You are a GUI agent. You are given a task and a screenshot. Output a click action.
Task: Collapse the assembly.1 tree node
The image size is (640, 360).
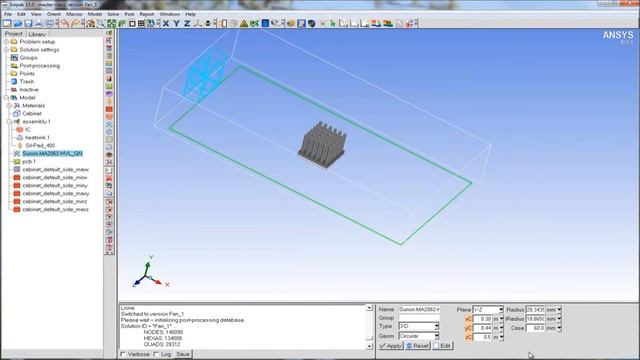tap(9, 122)
